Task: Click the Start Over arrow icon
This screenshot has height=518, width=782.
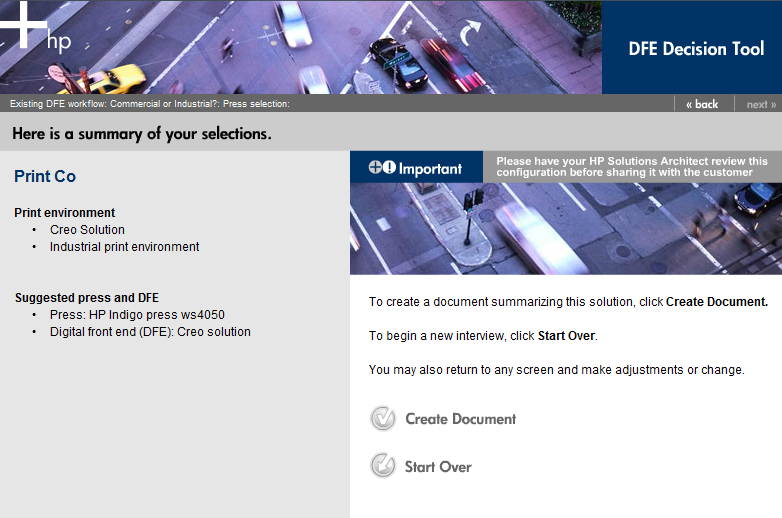Action: tap(383, 466)
